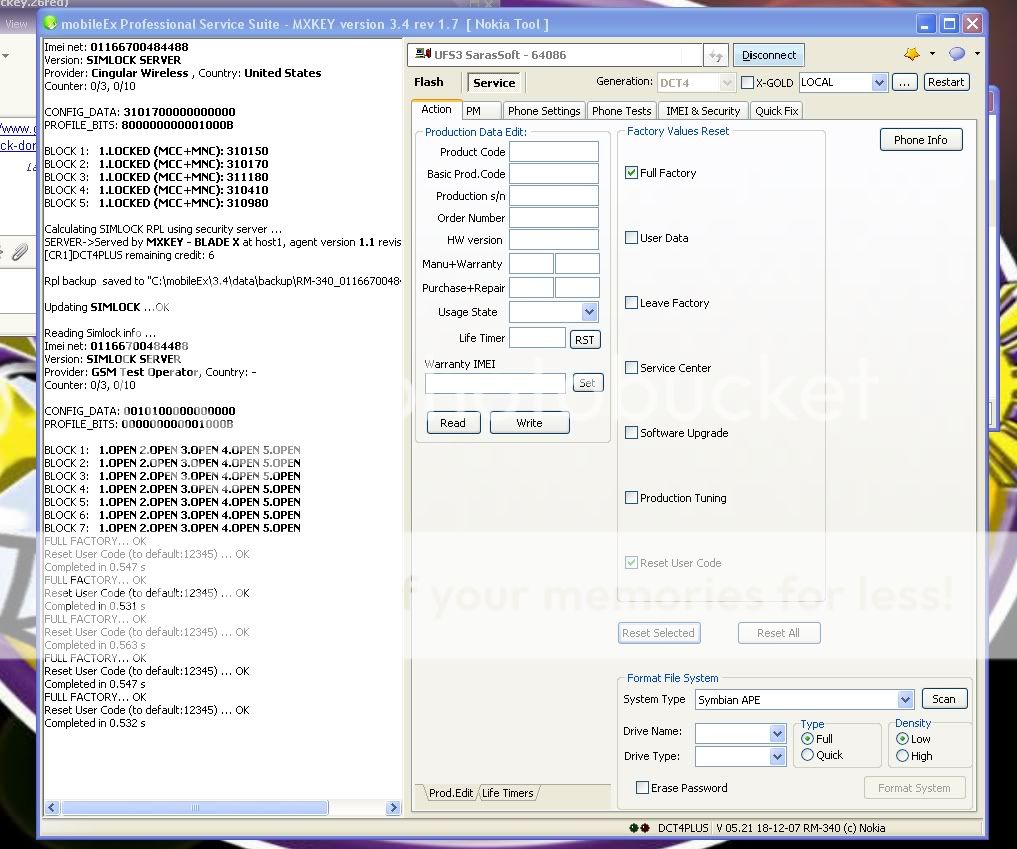Open the blue chat bubble icon

(957, 54)
